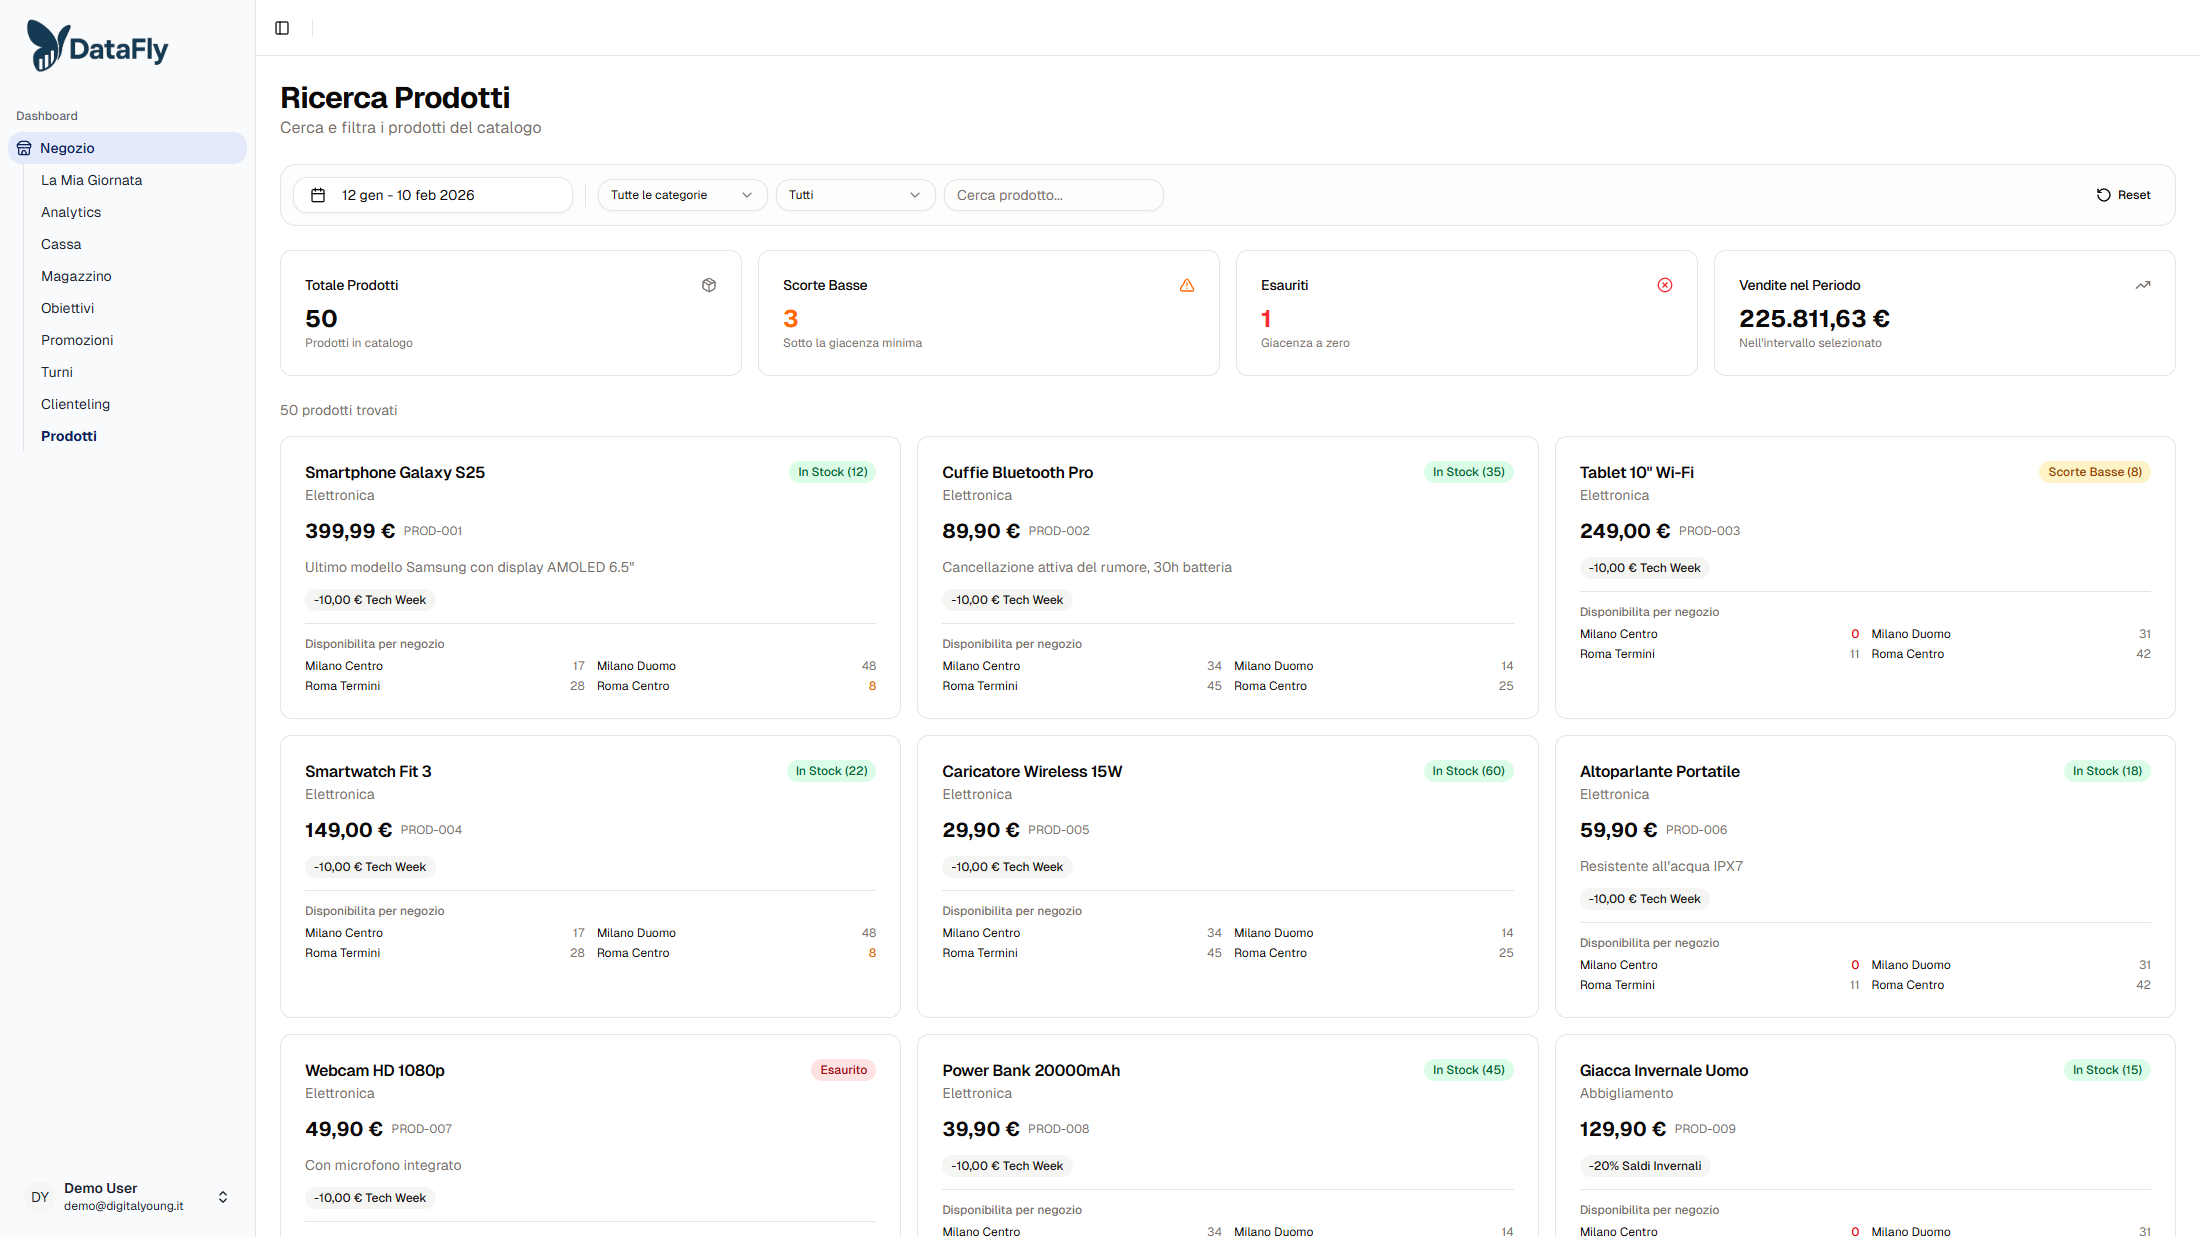
Task: Click the calendar icon in the date filter
Action: point(318,195)
